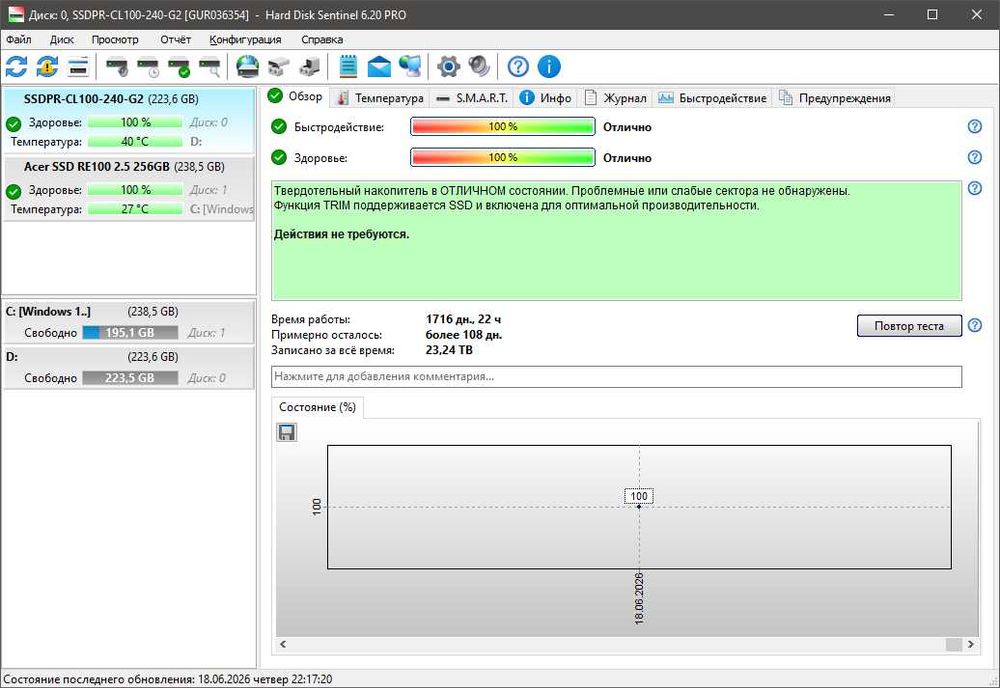Switch to the Предупреждения tab
The image size is (1000, 688).
click(835, 98)
